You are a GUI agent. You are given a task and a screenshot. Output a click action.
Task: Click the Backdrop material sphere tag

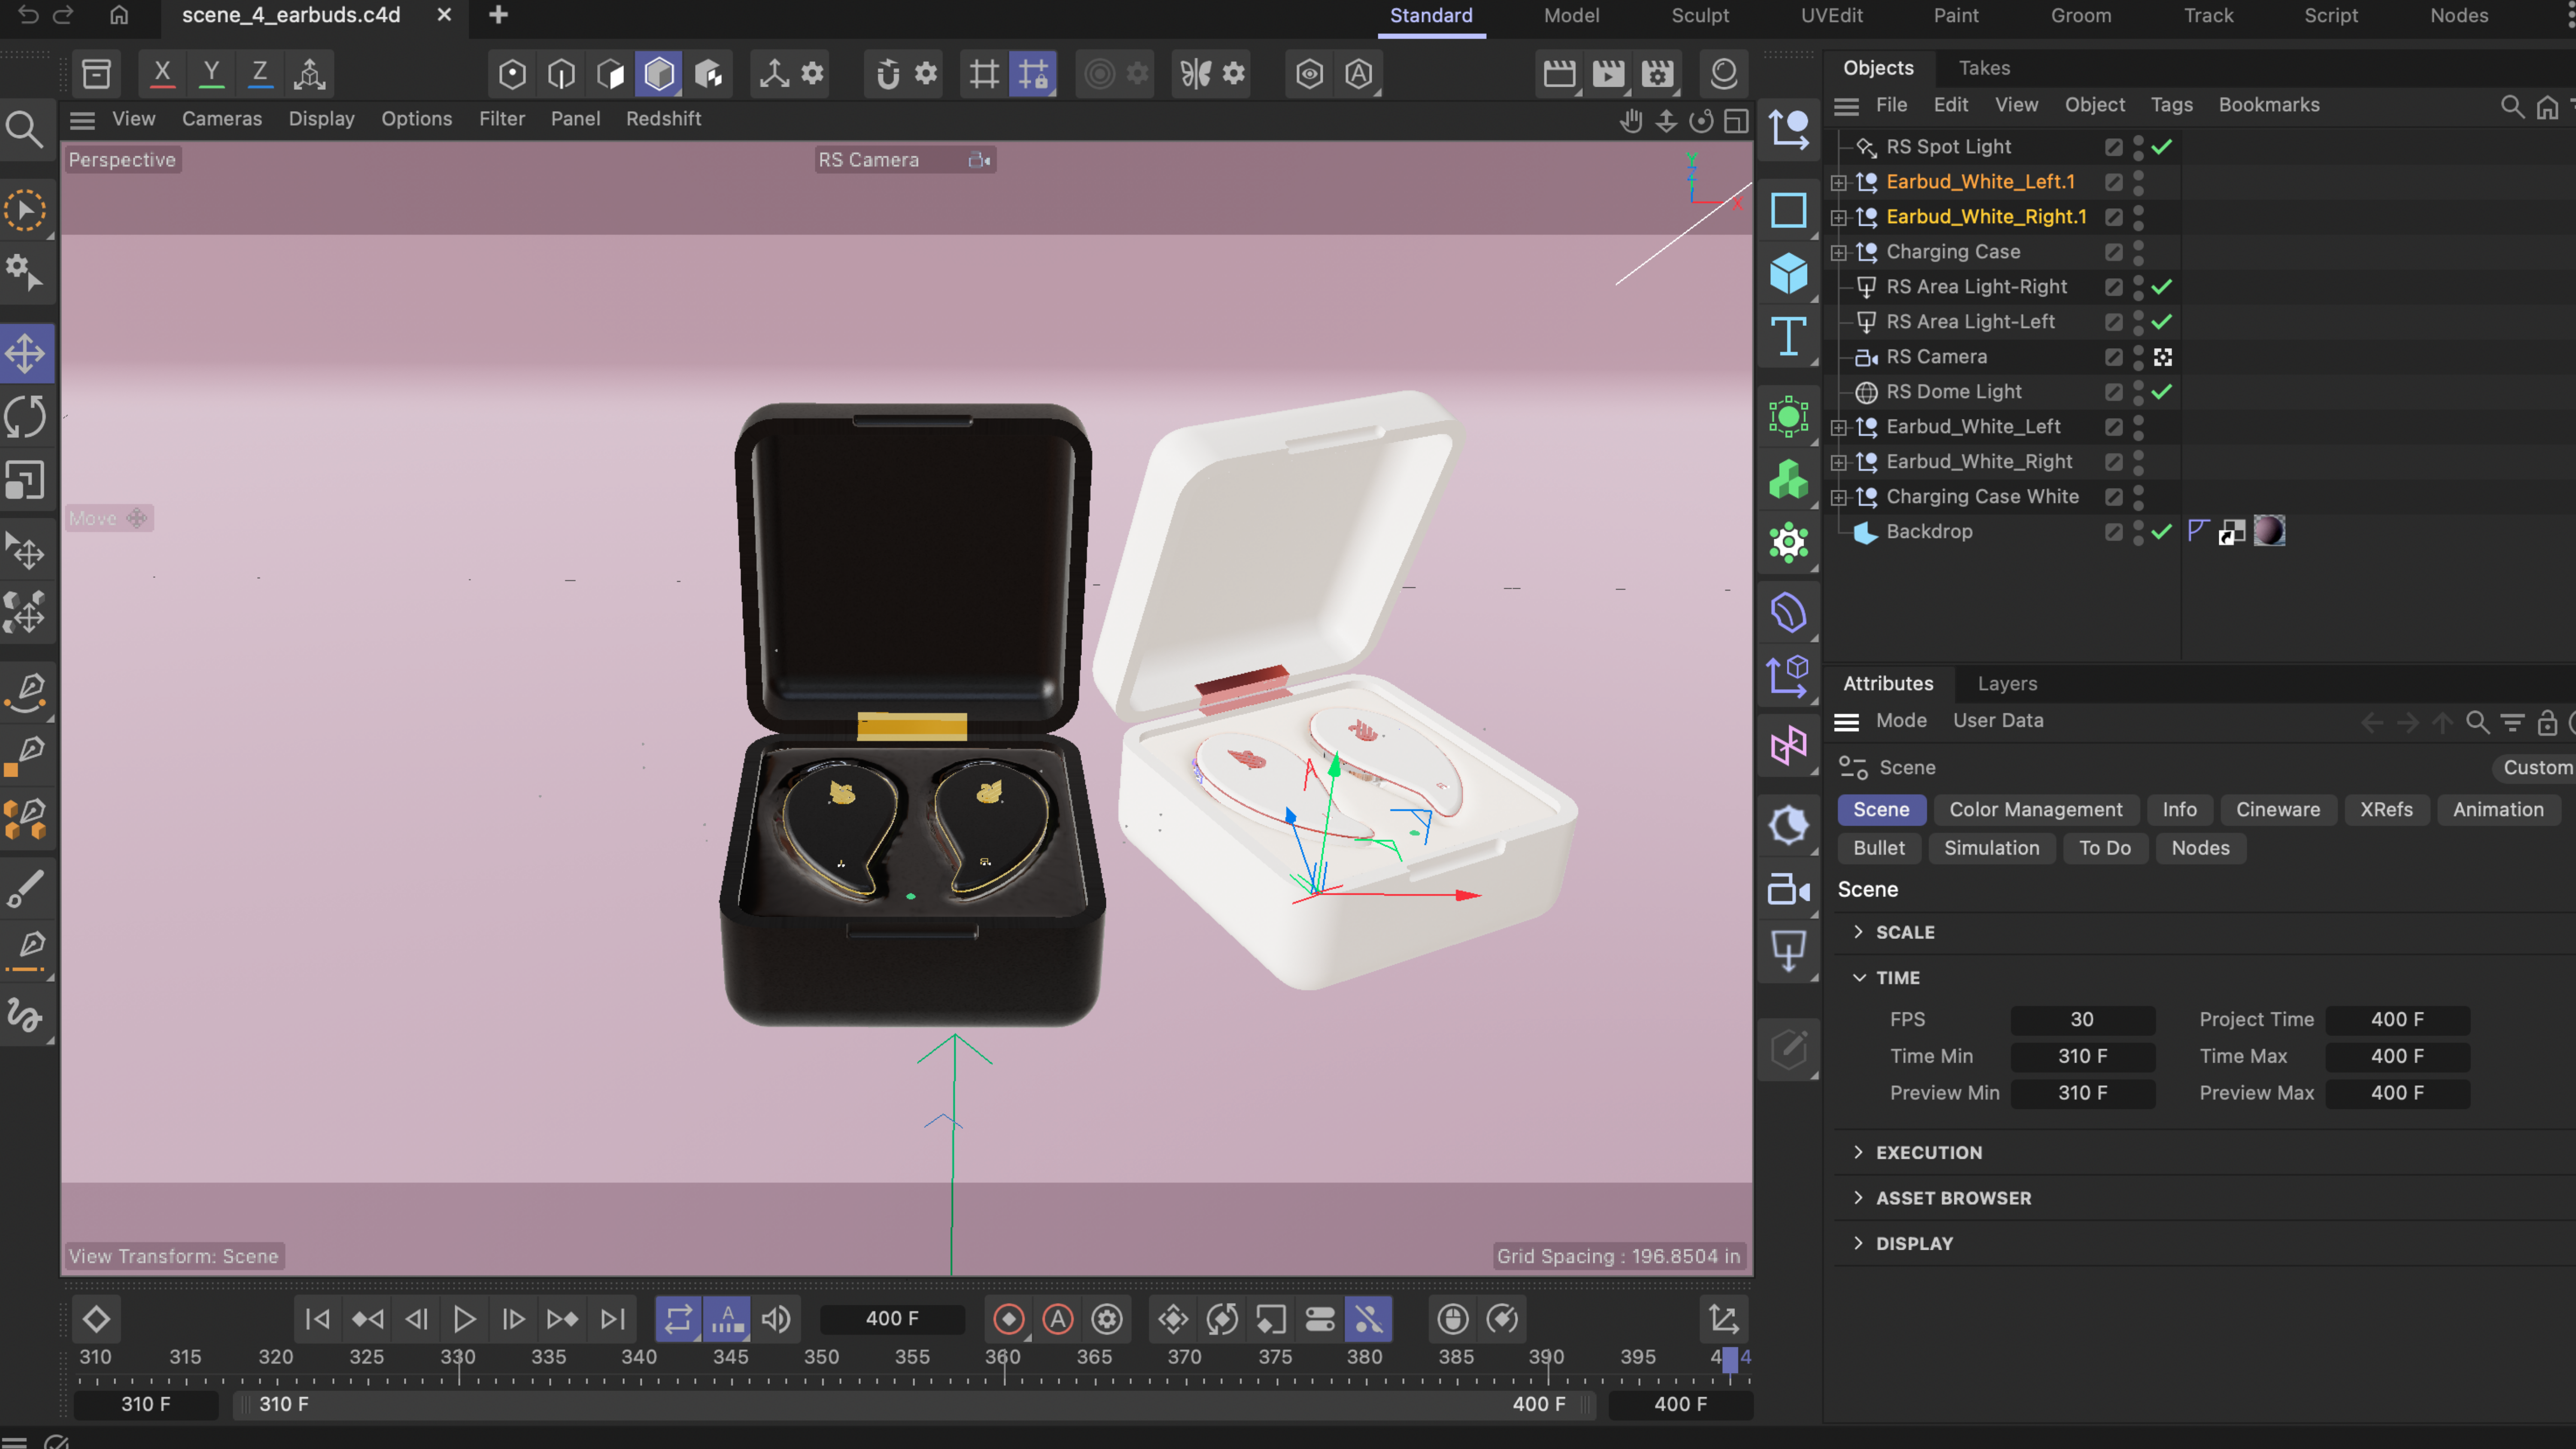click(2269, 531)
